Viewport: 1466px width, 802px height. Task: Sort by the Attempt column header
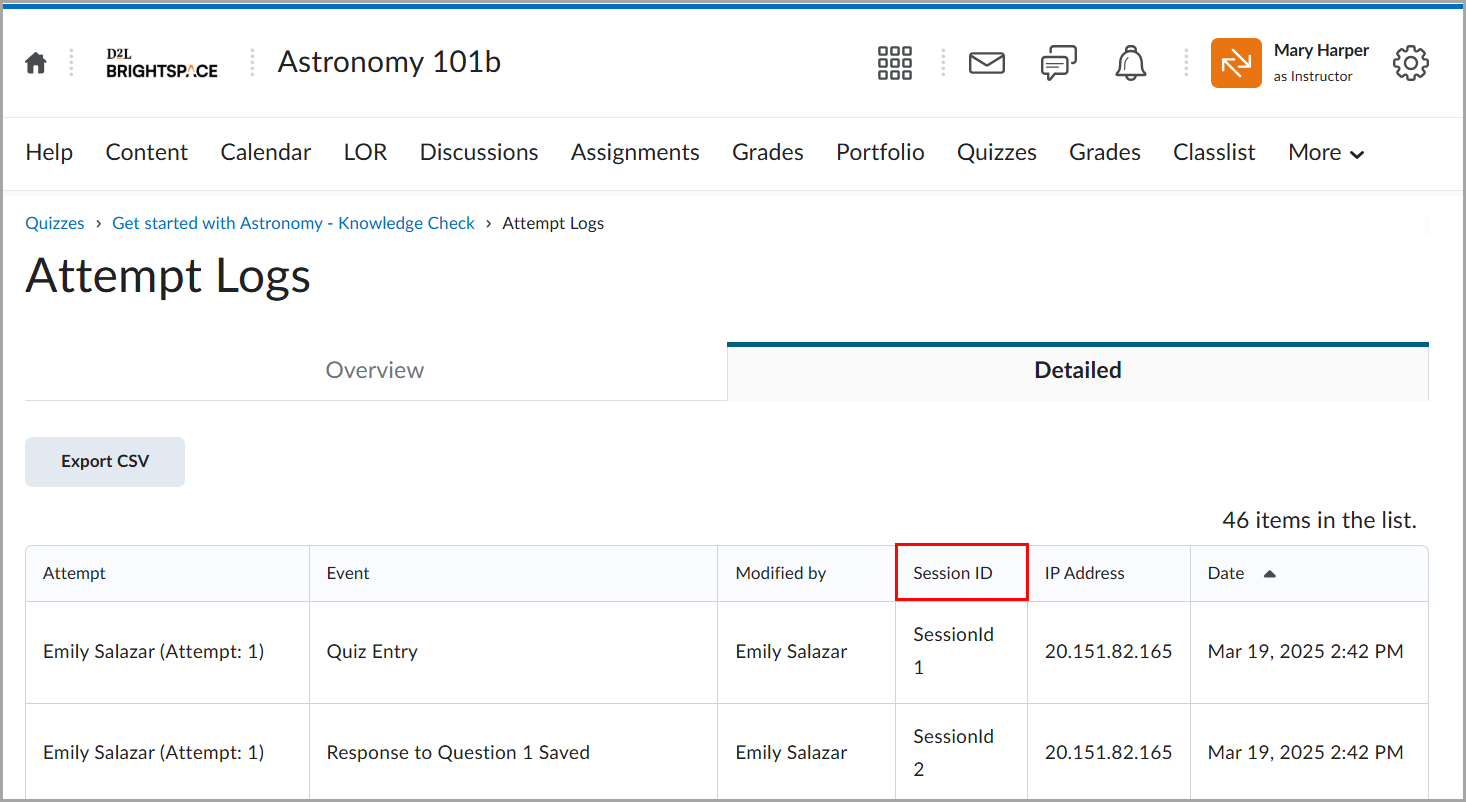pos(74,572)
